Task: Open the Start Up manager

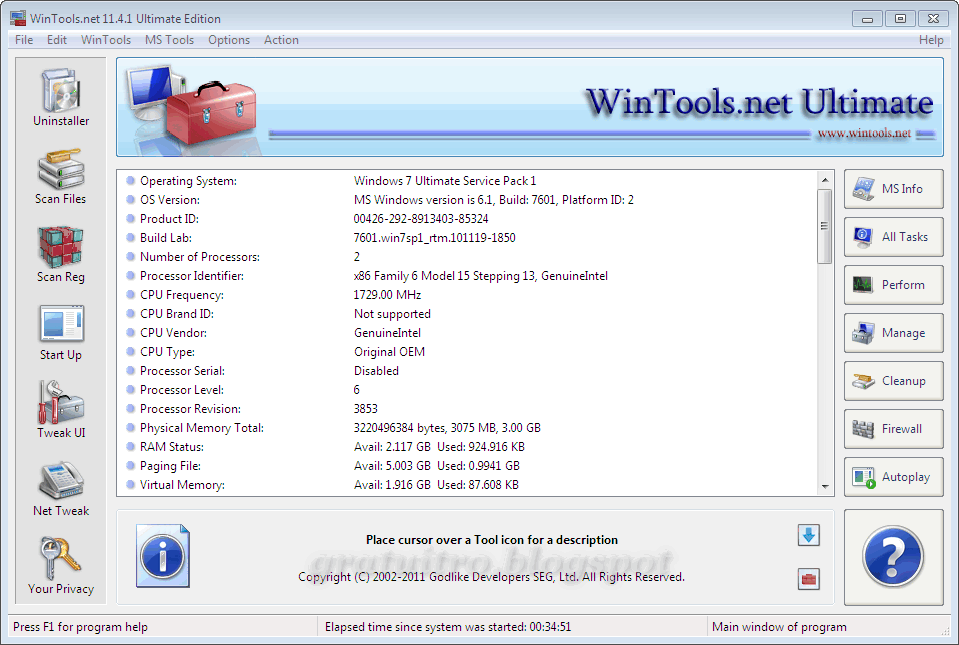Action: (x=61, y=333)
